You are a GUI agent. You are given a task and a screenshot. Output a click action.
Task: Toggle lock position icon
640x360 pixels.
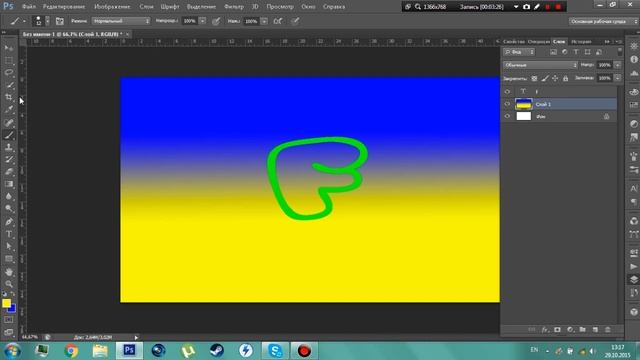click(555, 78)
